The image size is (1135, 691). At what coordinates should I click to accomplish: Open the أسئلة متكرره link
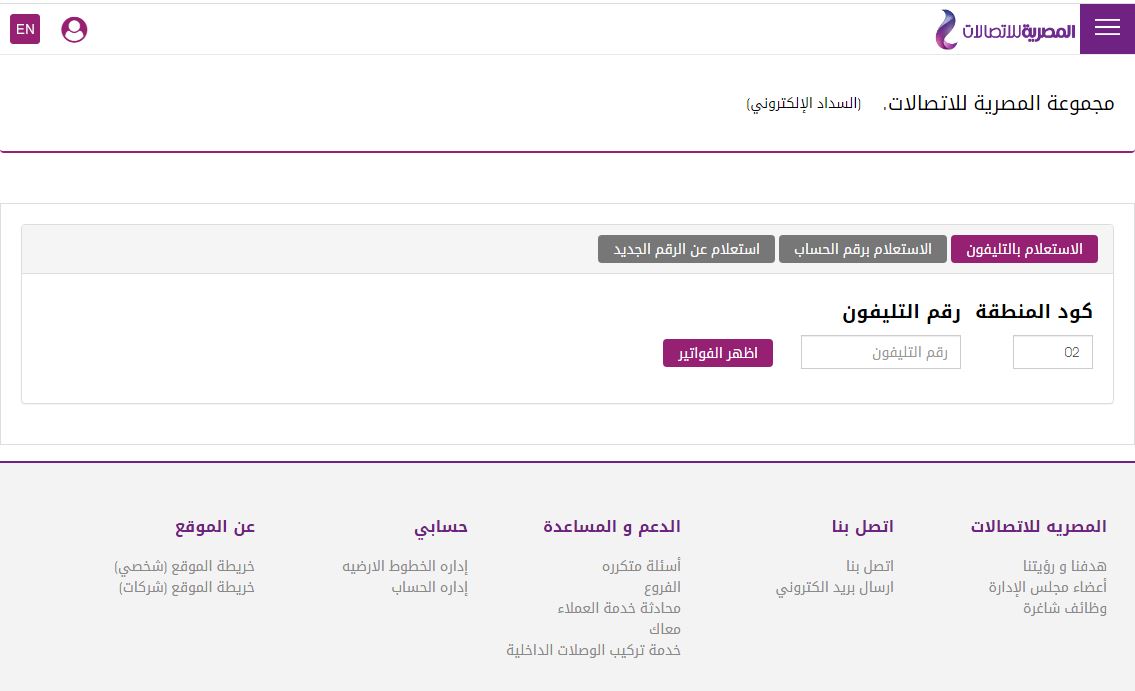641,565
